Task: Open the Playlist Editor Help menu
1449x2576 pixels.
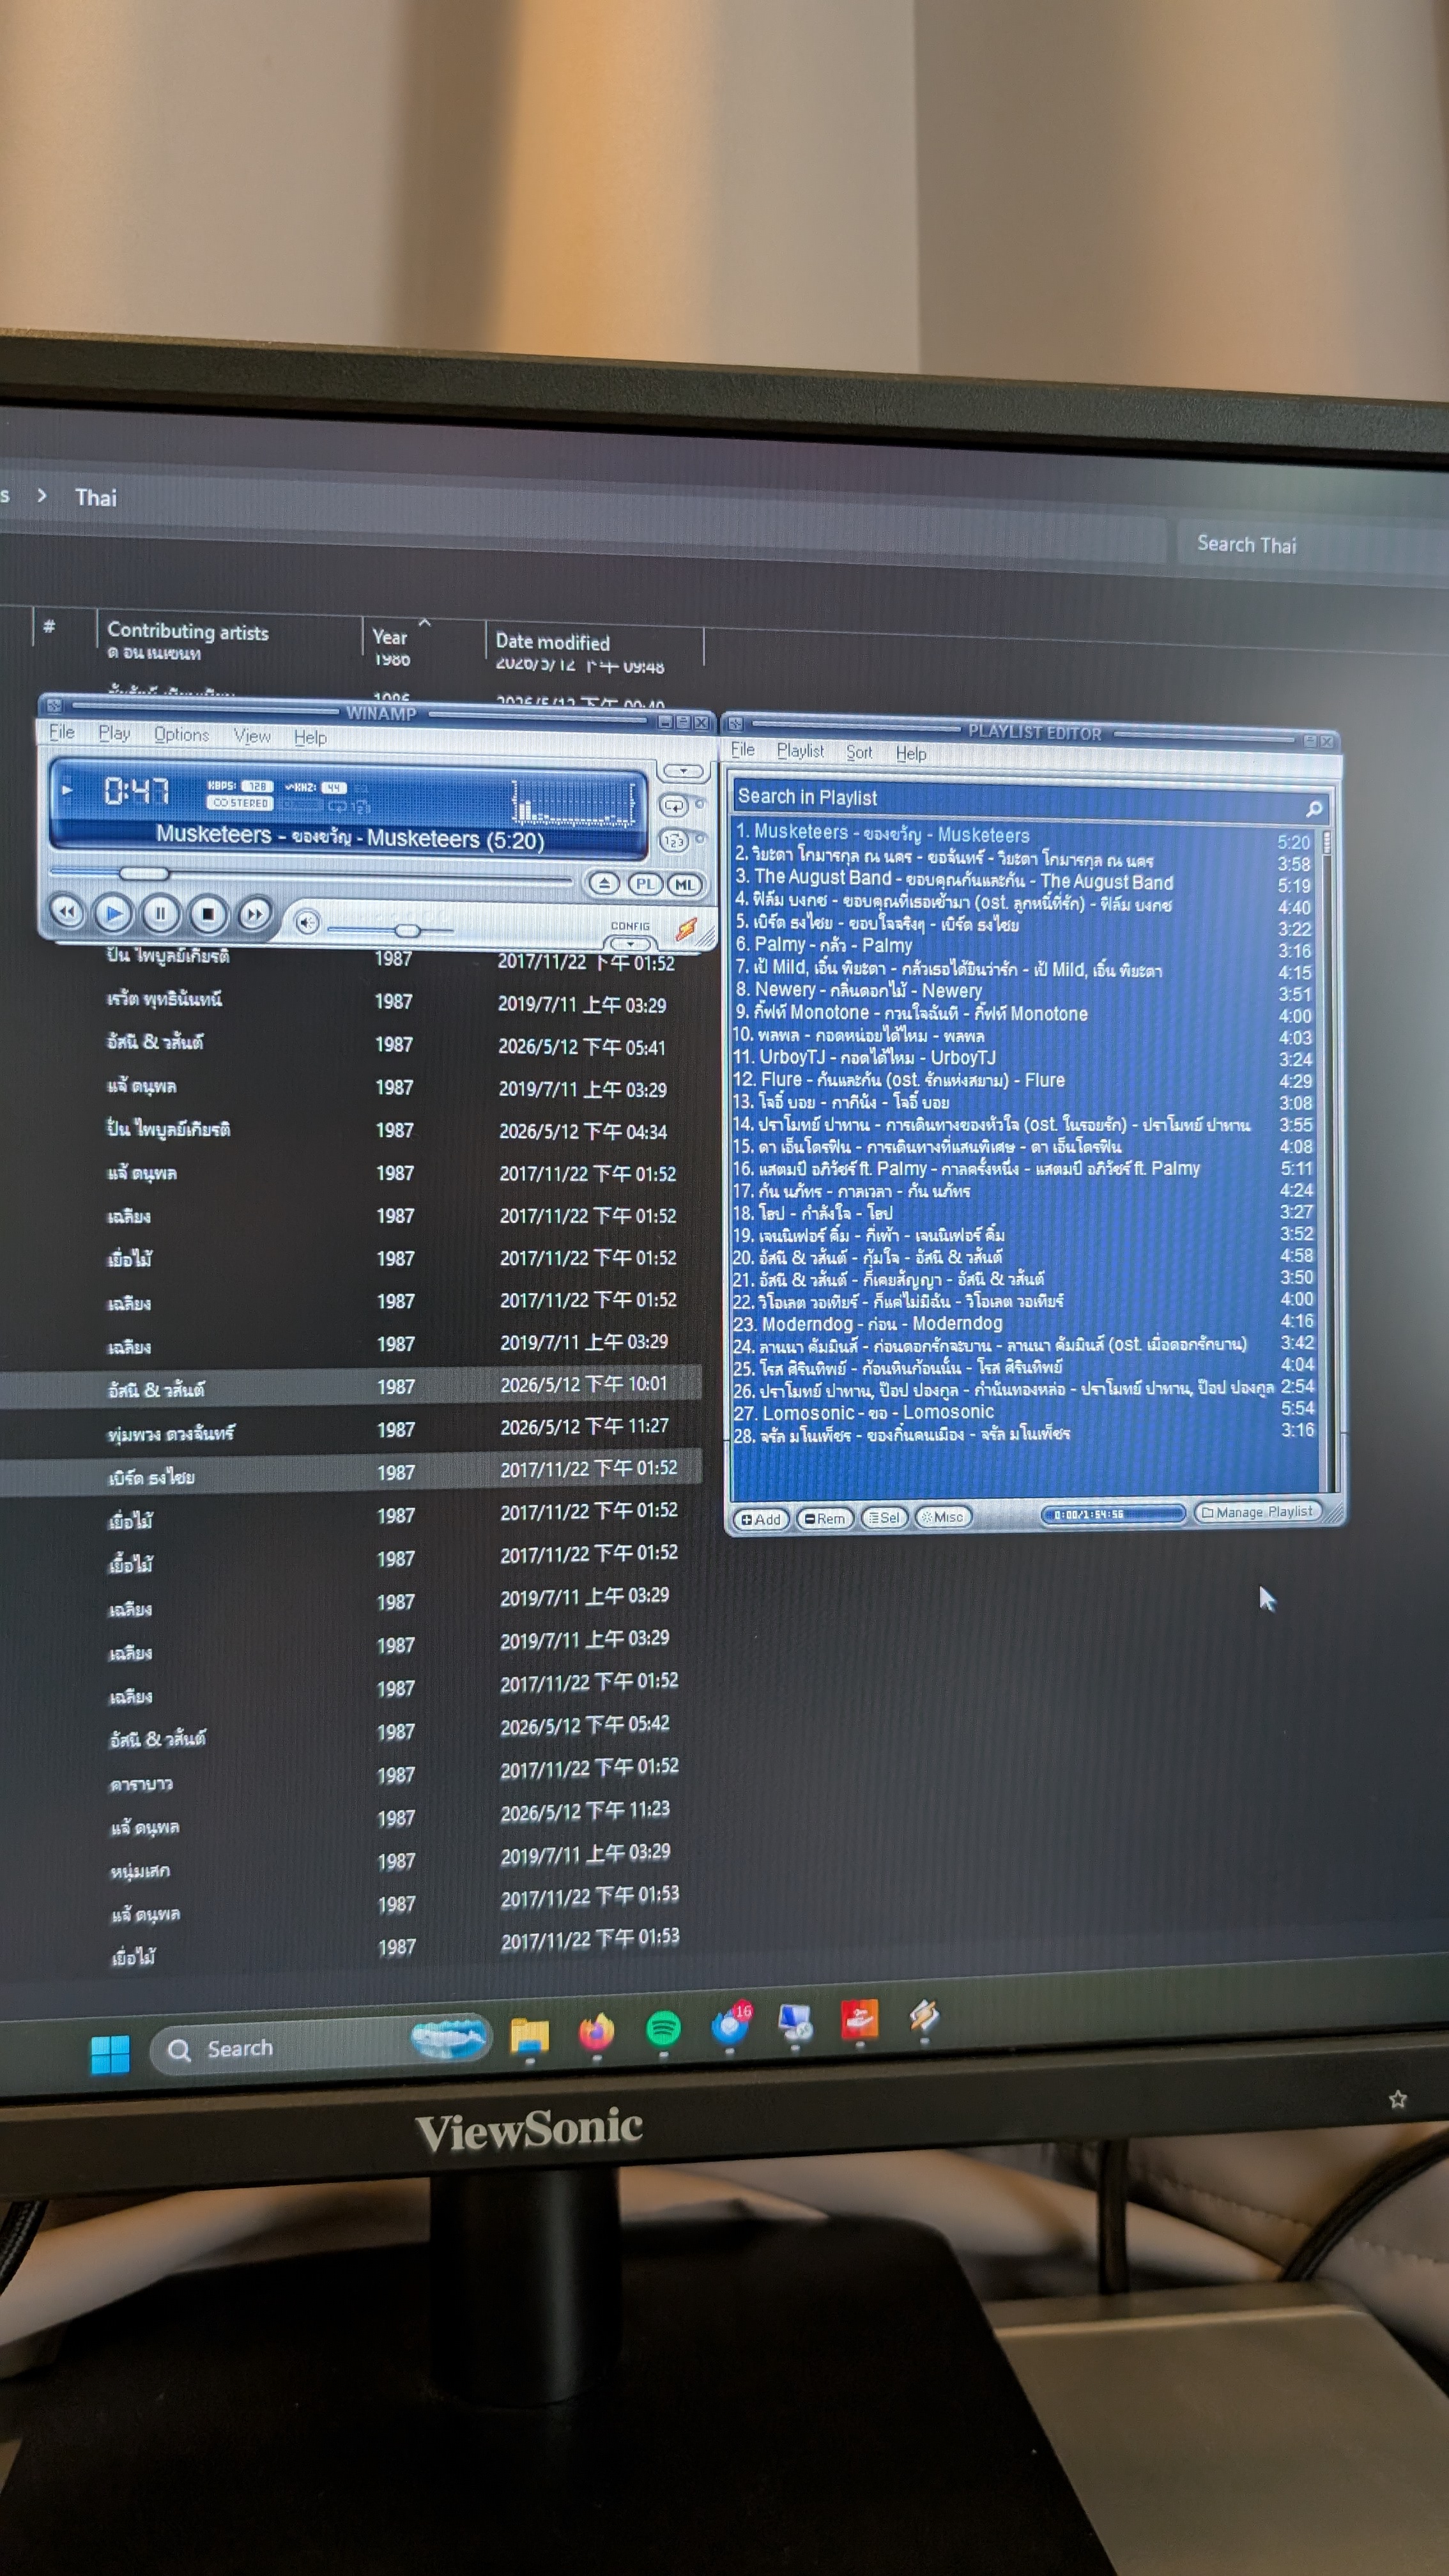Action: coord(911,753)
